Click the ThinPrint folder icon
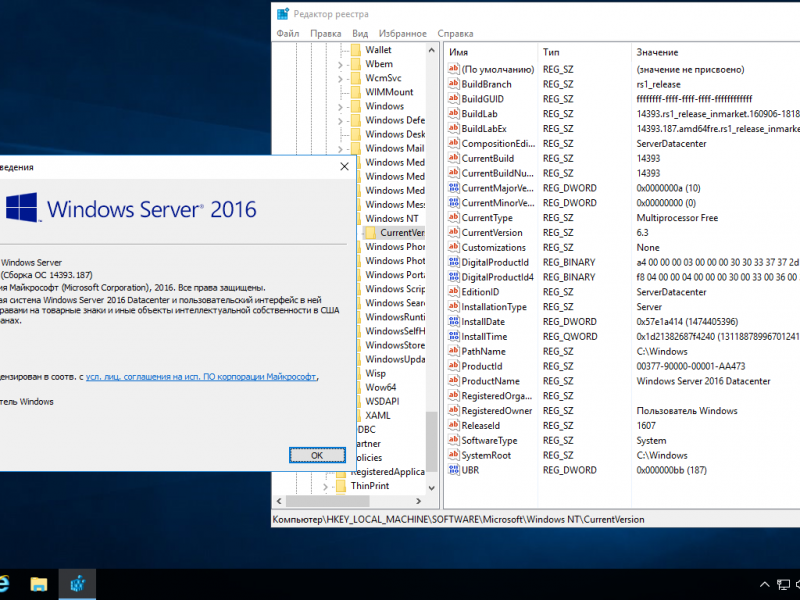Image resolution: width=800 pixels, height=600 pixels. click(x=341, y=486)
